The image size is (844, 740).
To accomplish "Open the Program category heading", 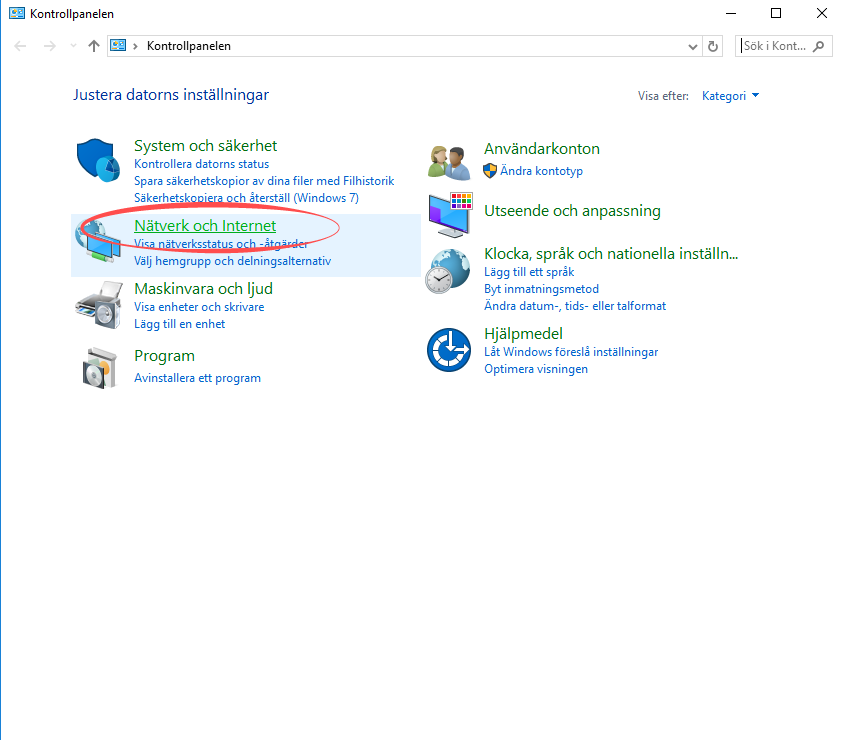I will tap(164, 356).
